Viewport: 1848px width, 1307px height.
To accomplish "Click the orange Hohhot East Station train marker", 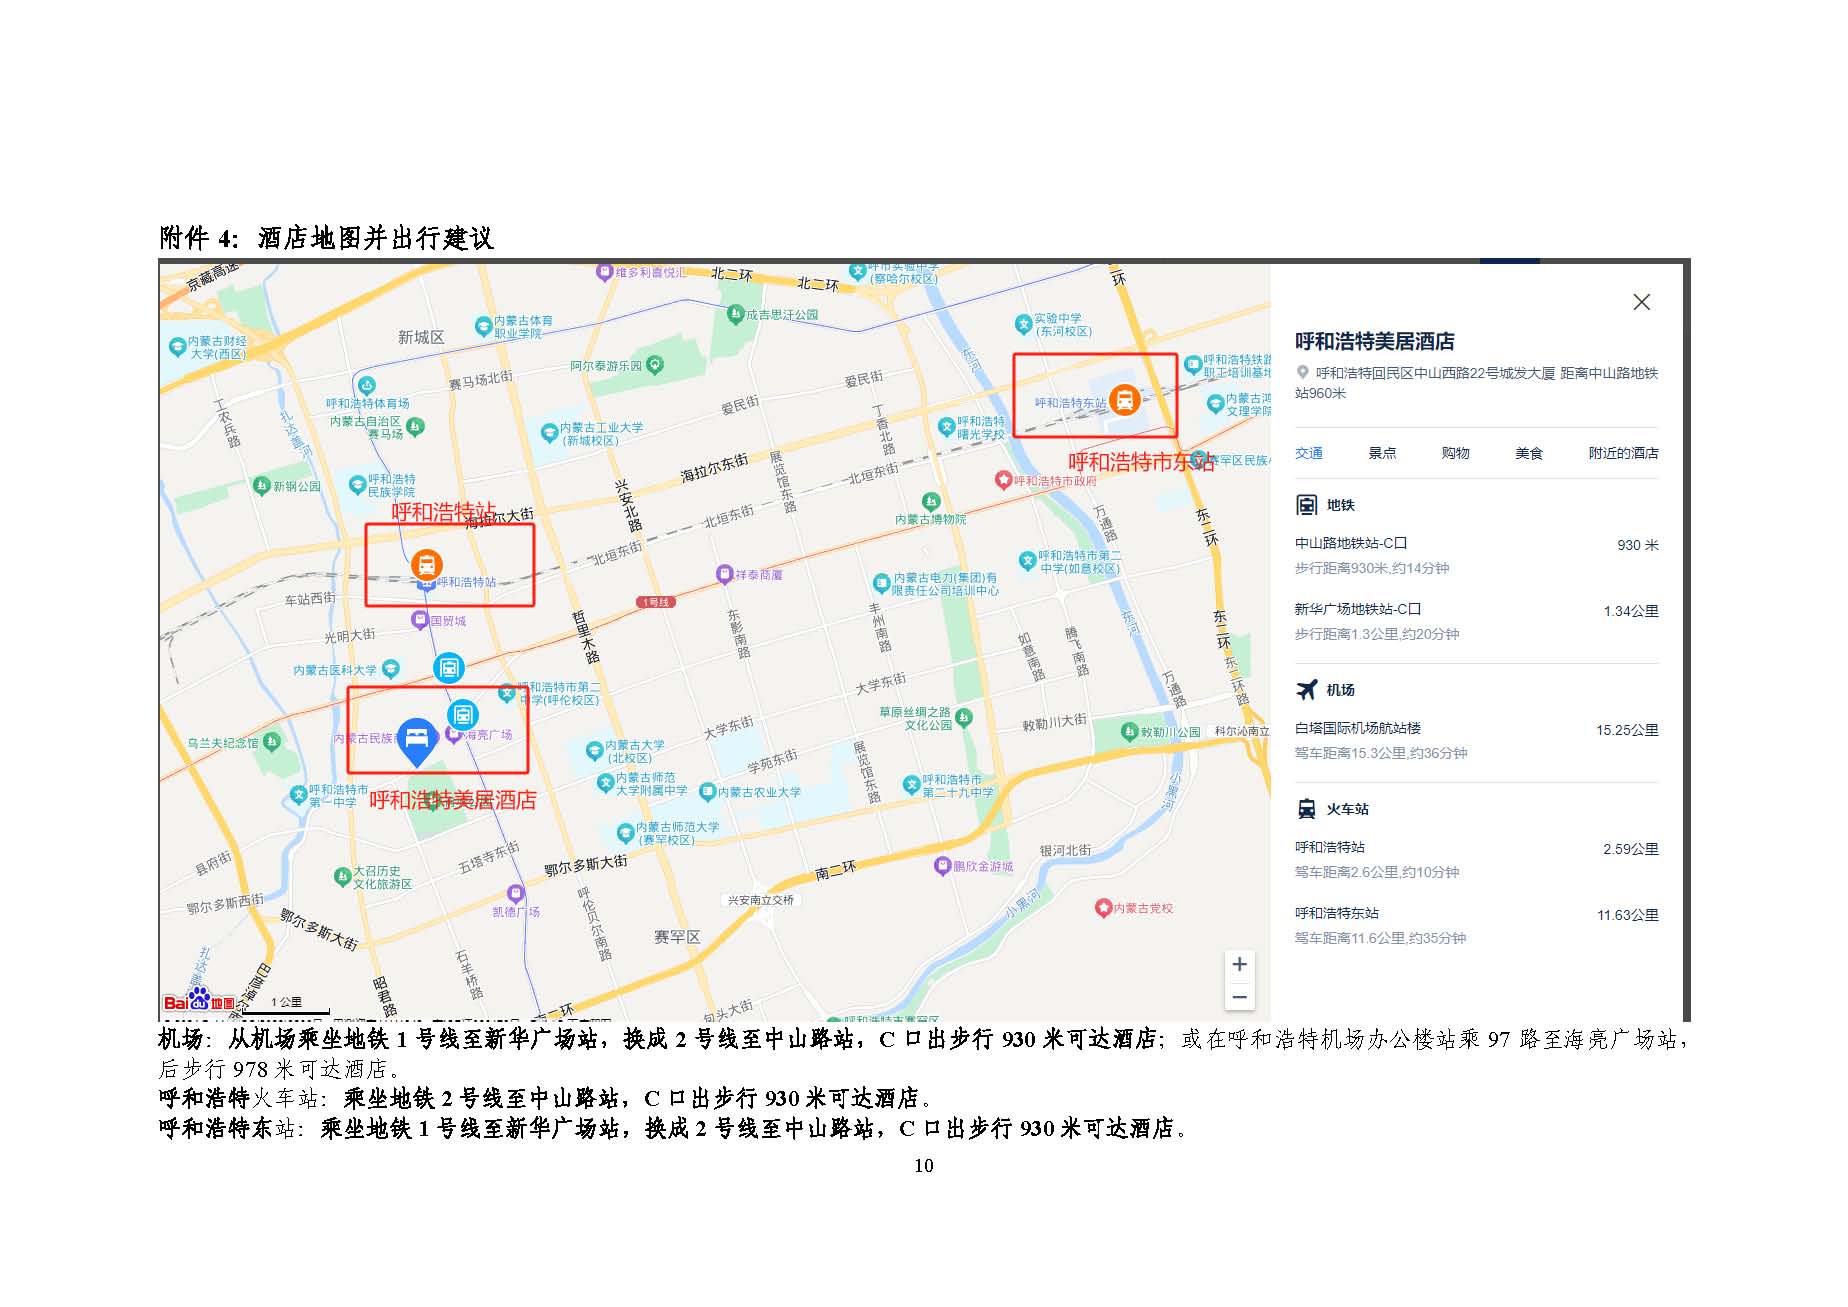I will [x=1124, y=400].
